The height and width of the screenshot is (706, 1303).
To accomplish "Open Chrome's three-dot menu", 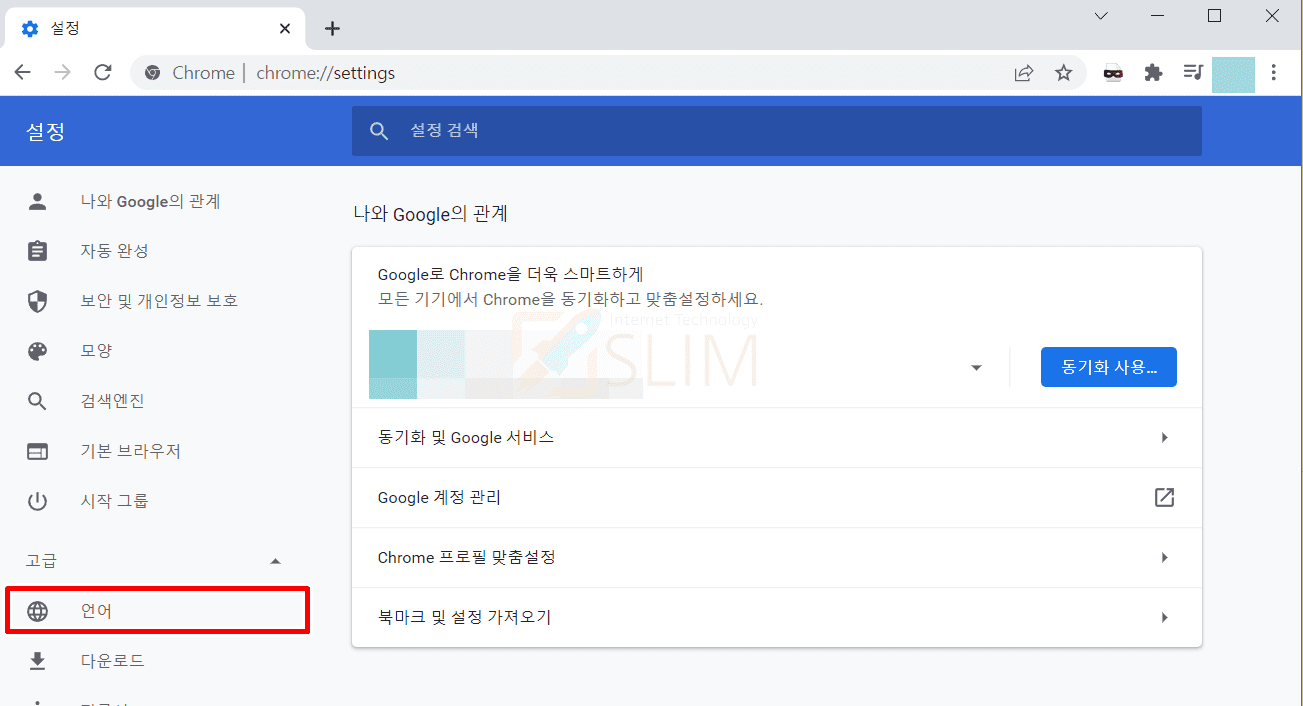I will 1273,73.
